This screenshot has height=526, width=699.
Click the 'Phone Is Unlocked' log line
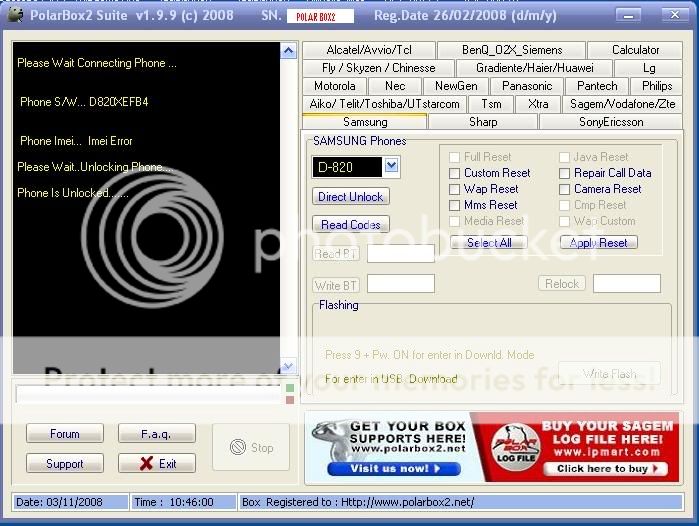coord(73,193)
